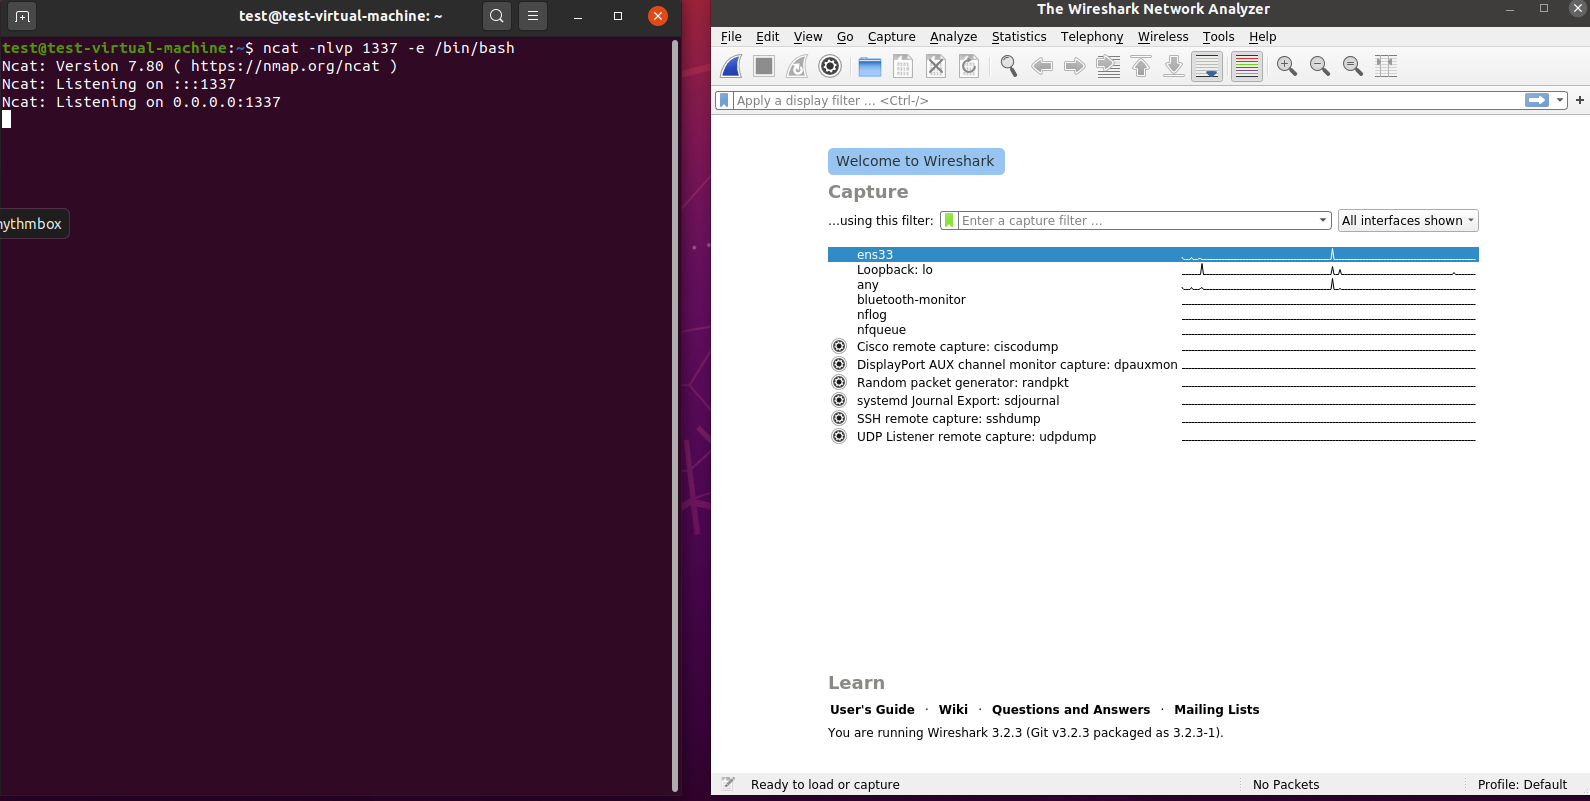Screen dimensions: 1590x801
Task: Click the Resize columns icon
Action: pyautogui.click(x=1386, y=66)
